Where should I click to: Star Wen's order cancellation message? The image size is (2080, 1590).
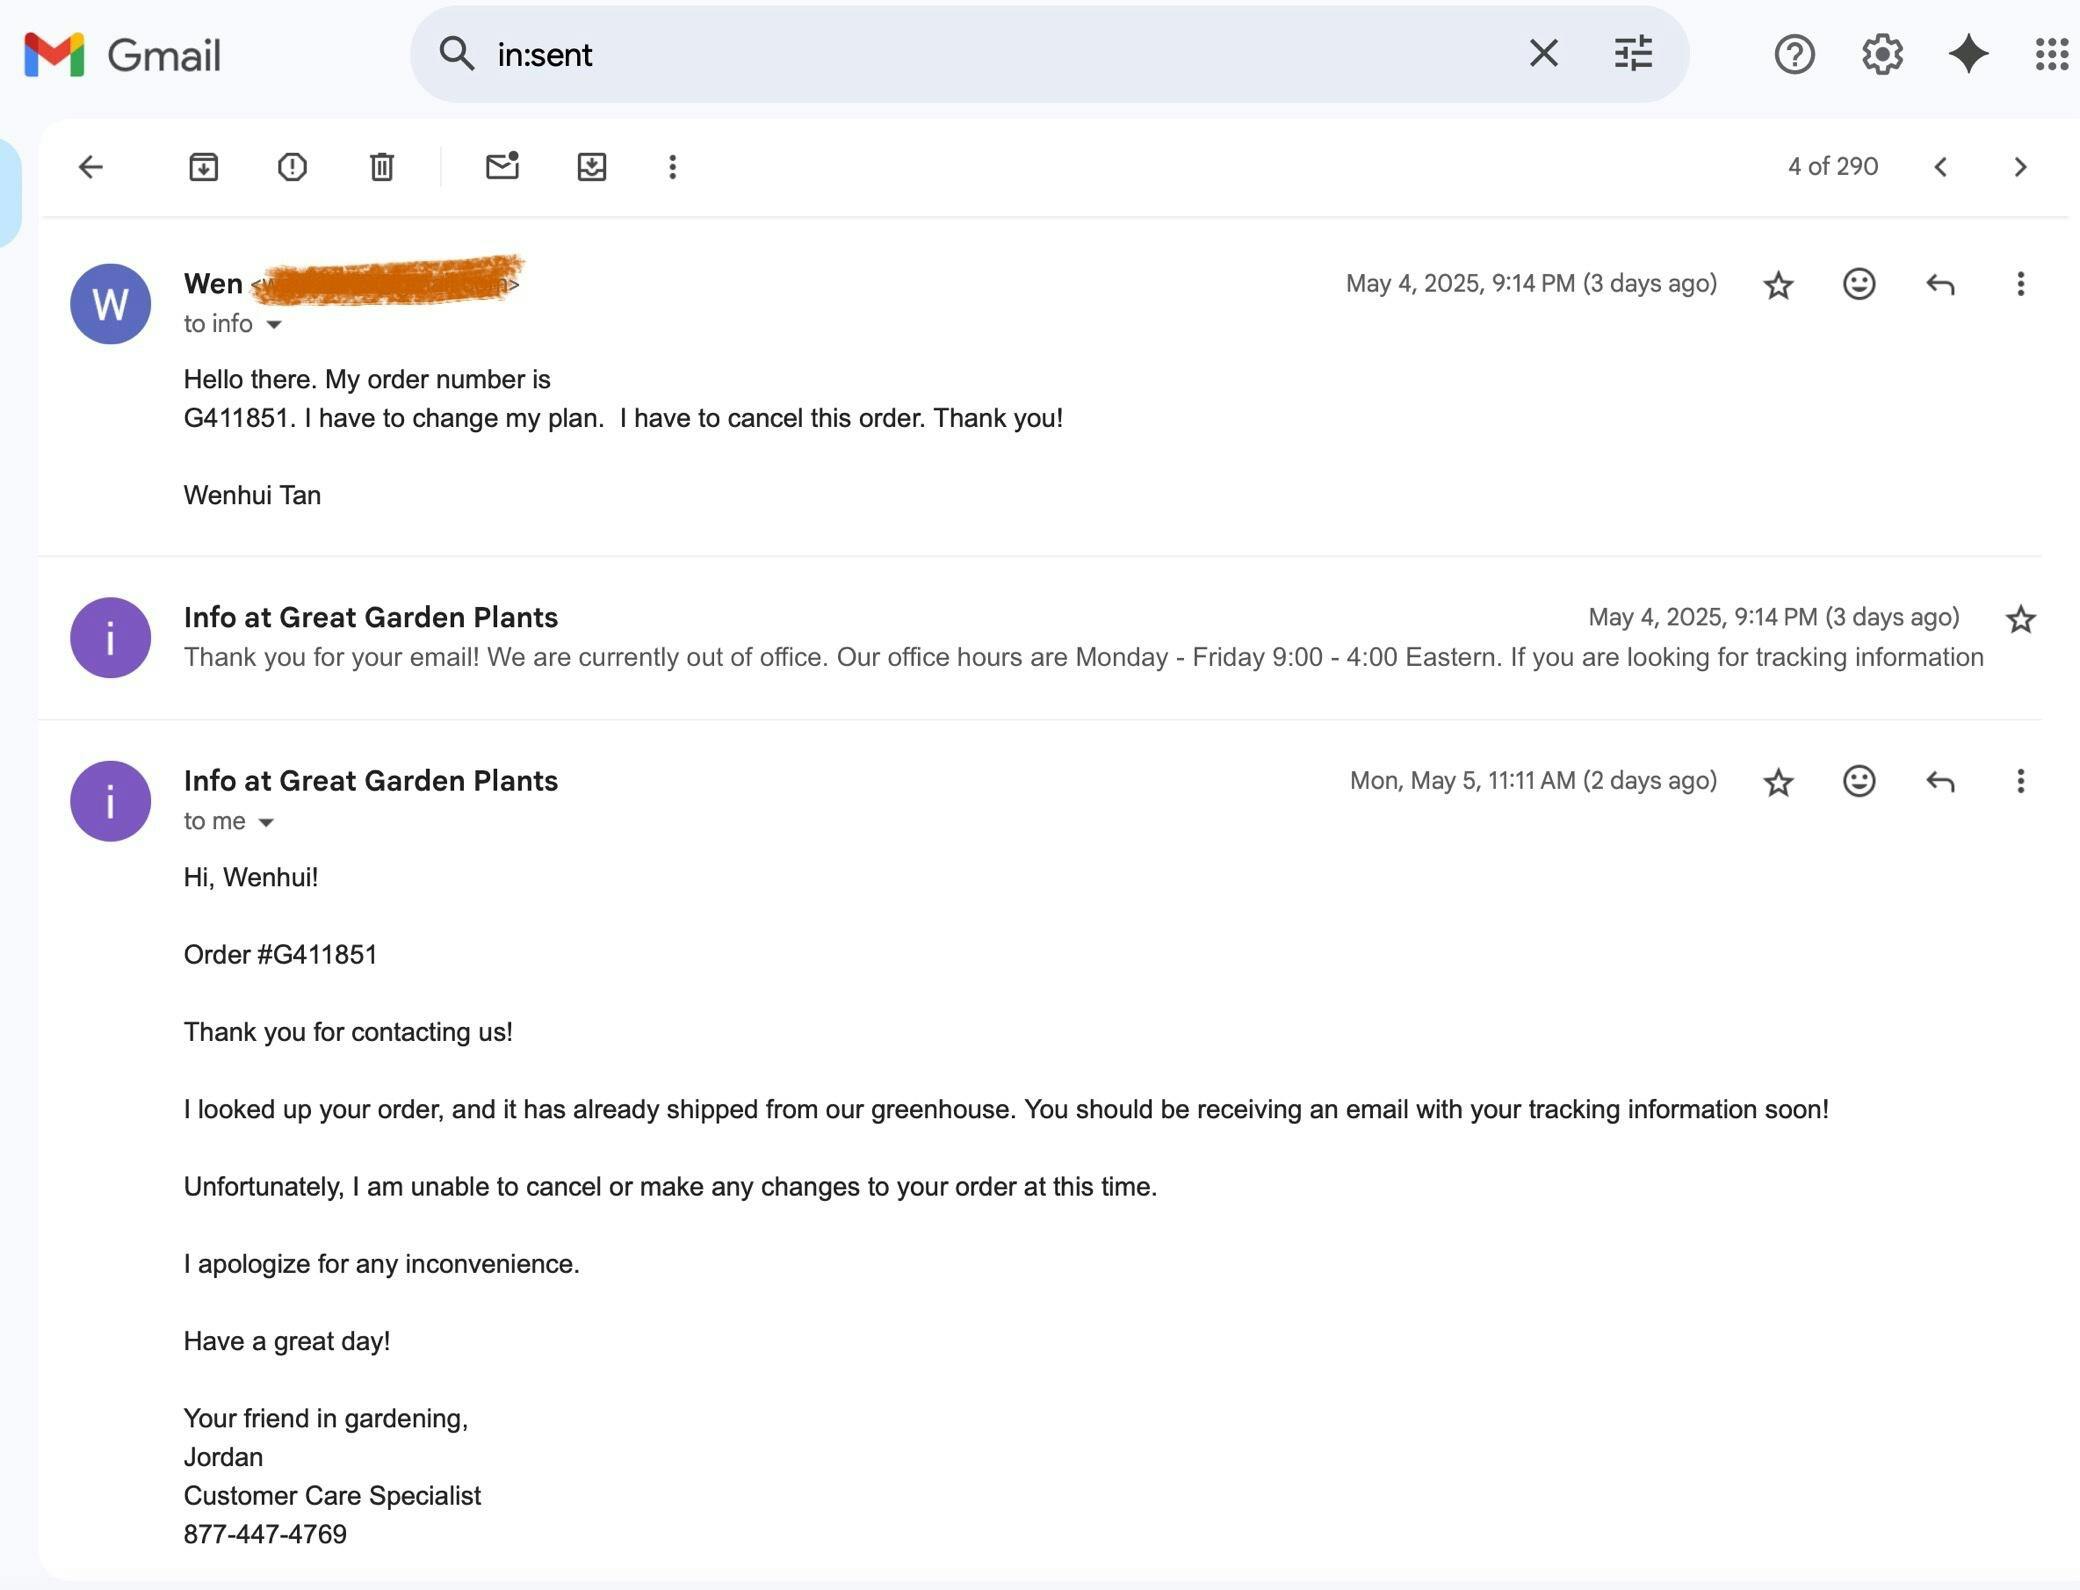point(1777,285)
